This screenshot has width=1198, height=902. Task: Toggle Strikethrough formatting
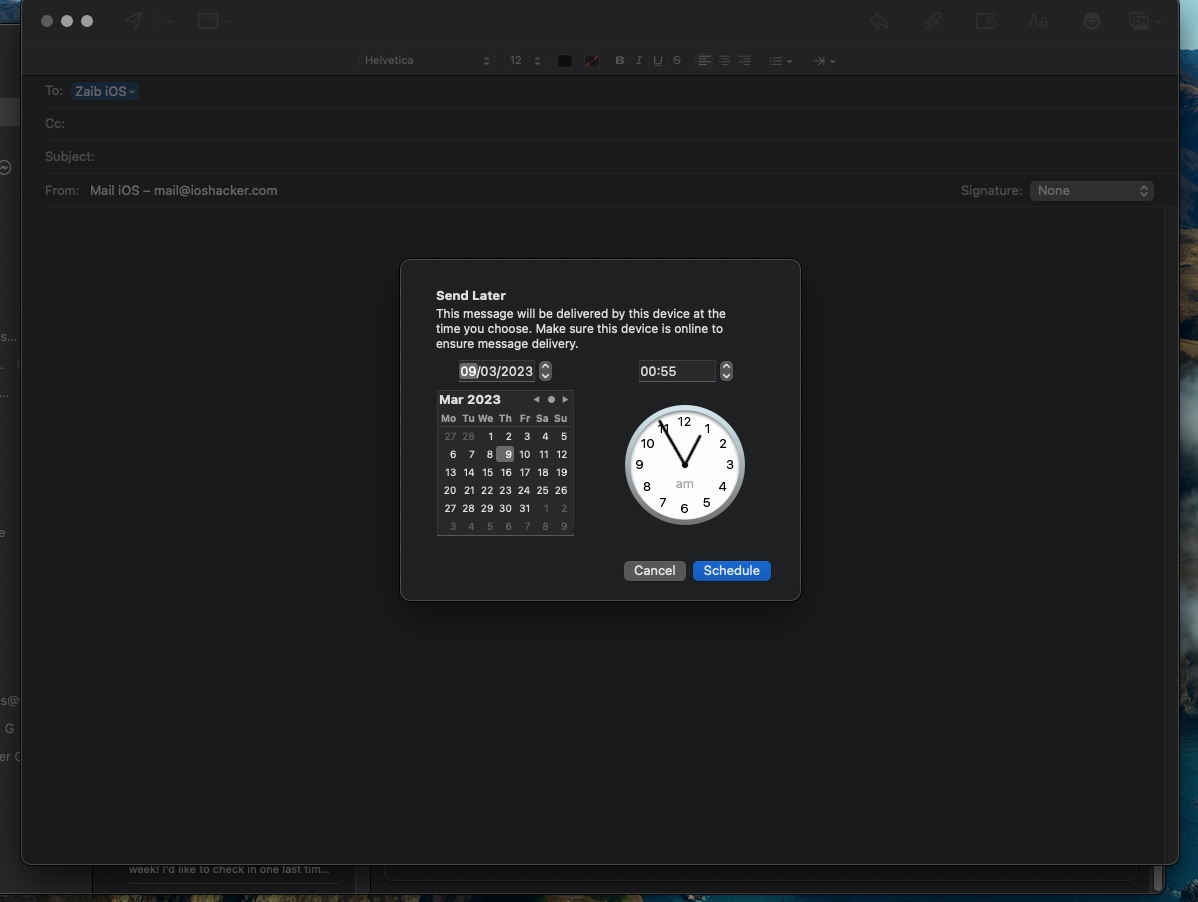click(x=677, y=60)
